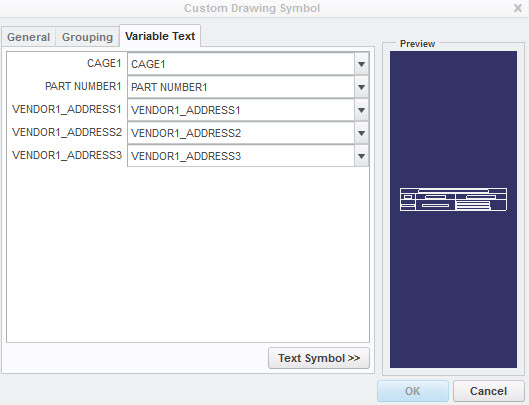
Task: Click into the CAGE1 text field
Action: [241, 64]
